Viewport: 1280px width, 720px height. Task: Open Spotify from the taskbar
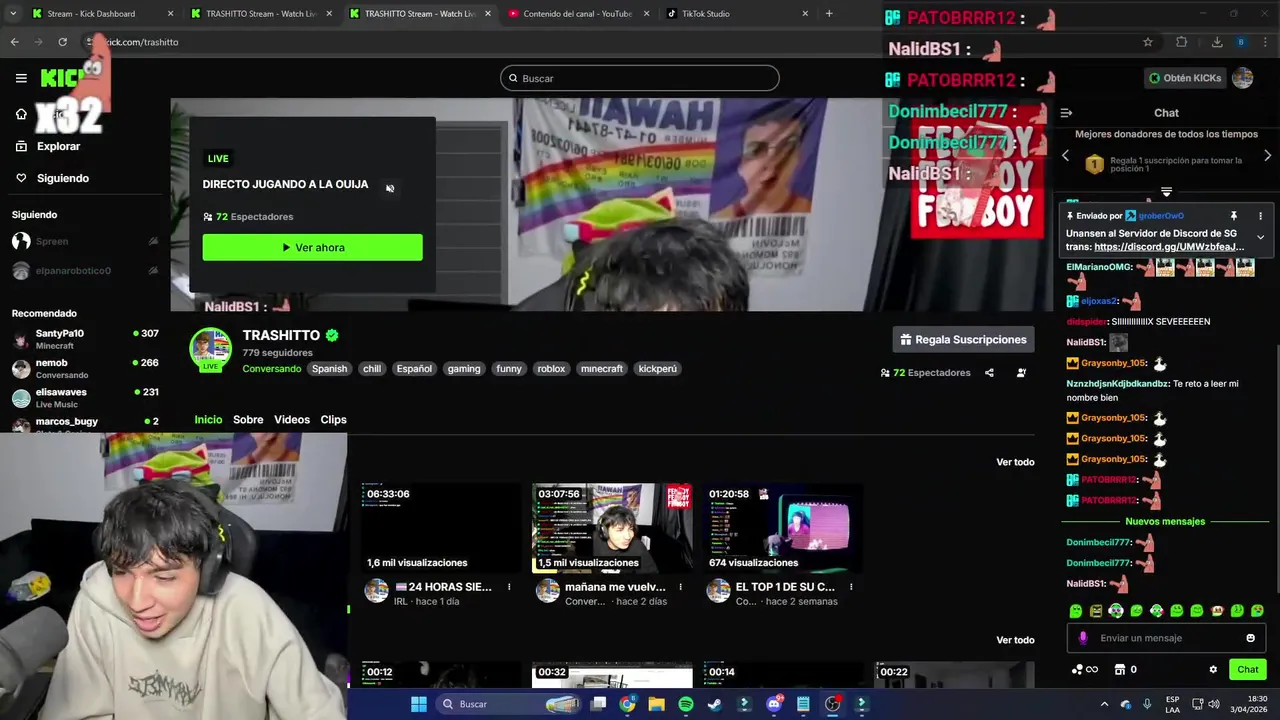click(686, 704)
